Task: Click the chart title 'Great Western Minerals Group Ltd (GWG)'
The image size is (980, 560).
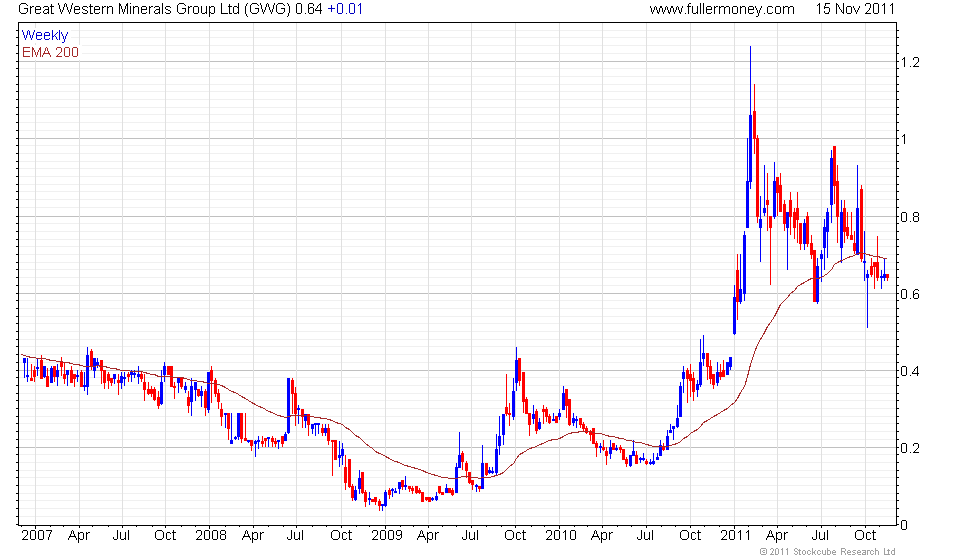Action: [155, 9]
